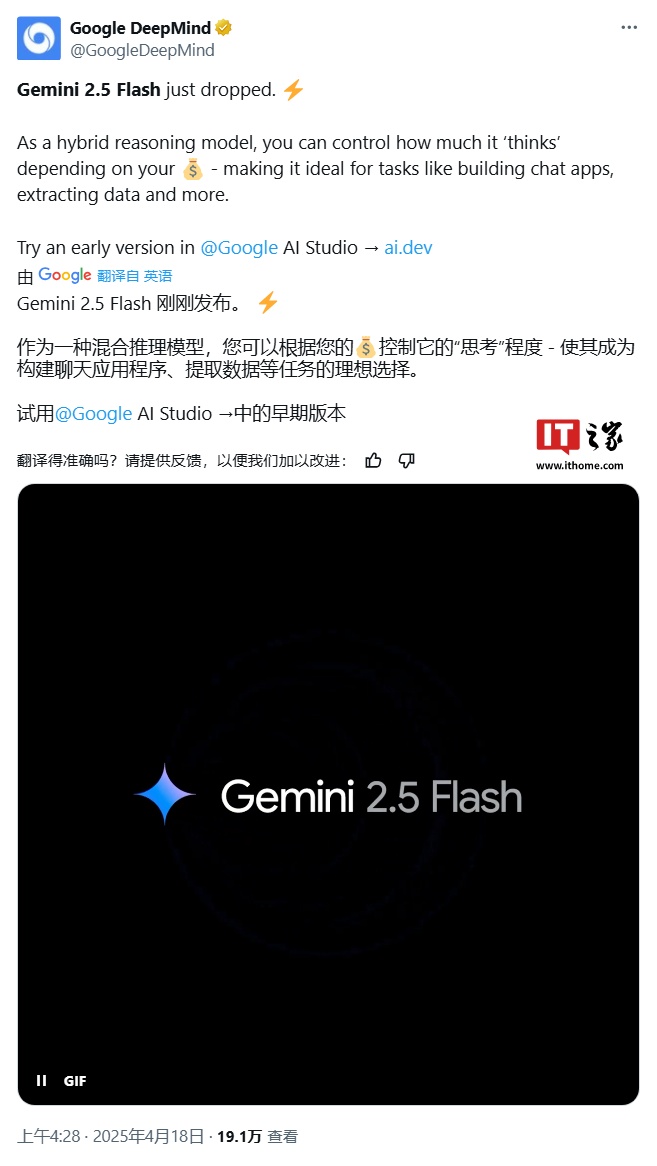Click the gold verified badge
Viewport: 657px width, 1166px height.
[223, 29]
